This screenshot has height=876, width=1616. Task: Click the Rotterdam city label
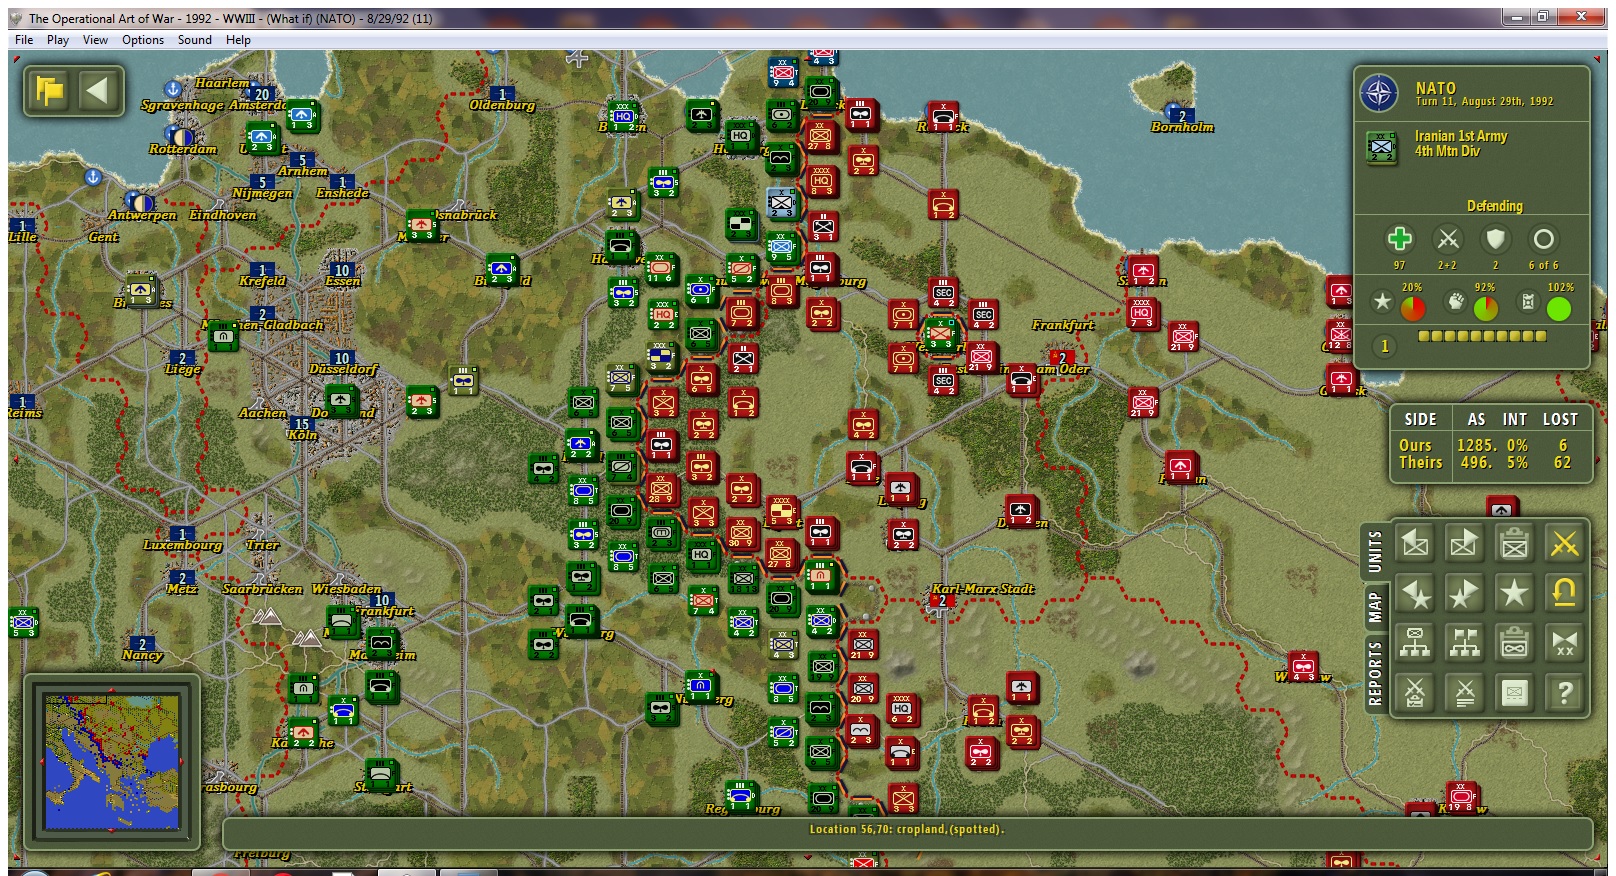(183, 149)
